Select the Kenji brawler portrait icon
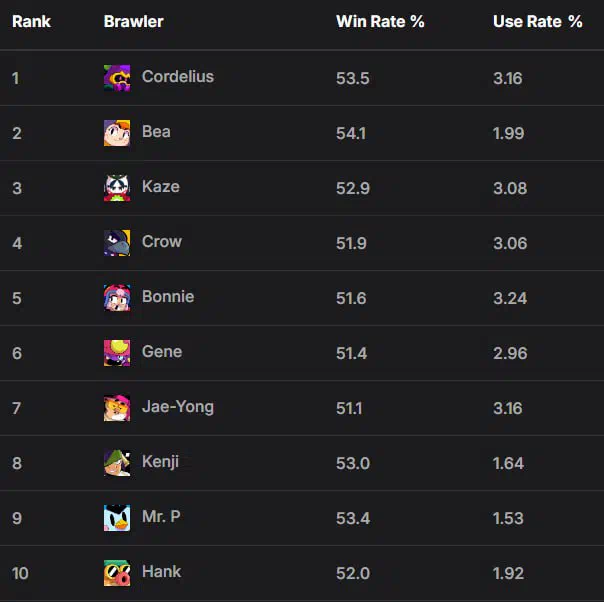This screenshot has height=602, width=604. coord(117,463)
